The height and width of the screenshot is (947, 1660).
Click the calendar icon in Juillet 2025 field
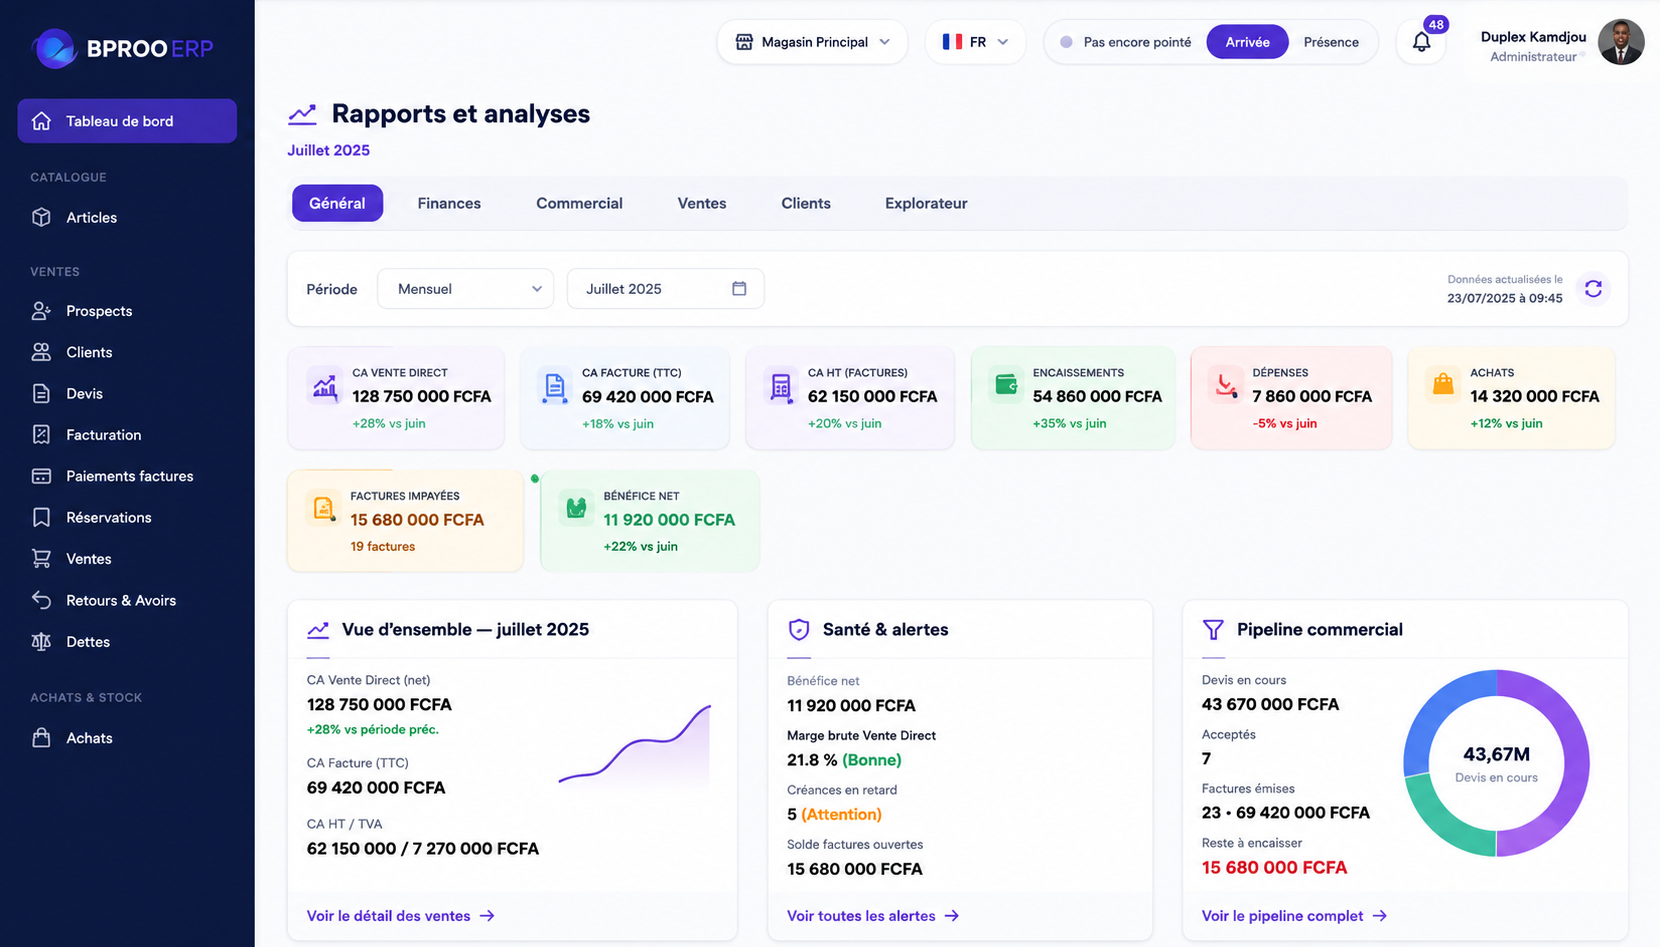[739, 289]
